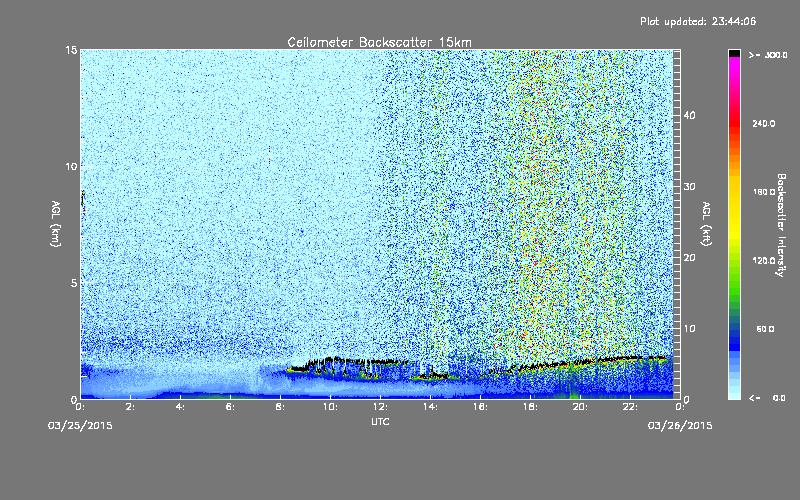
Task: Click the 10 km tick on left axis
Action: [71, 166]
